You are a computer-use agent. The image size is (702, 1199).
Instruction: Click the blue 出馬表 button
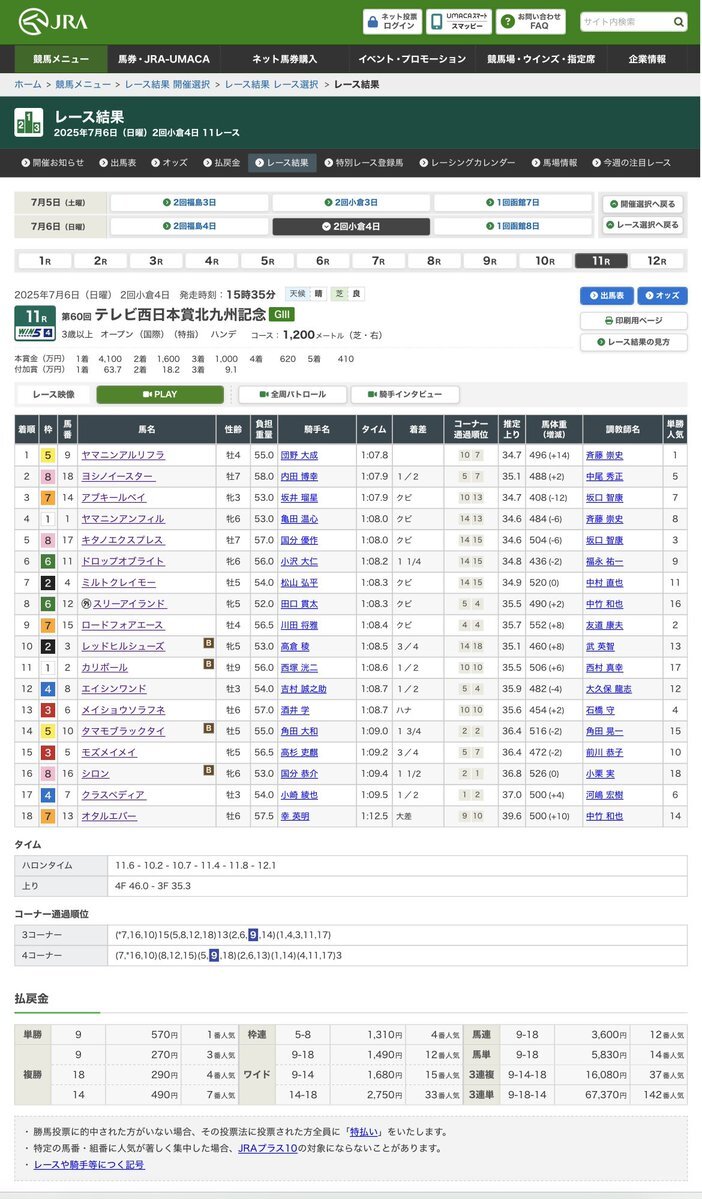tap(606, 295)
